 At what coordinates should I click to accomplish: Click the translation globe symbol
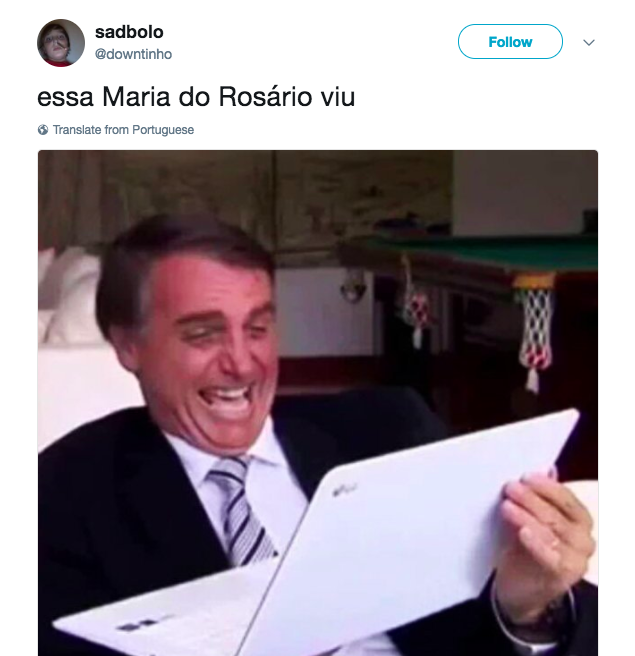click(x=43, y=130)
